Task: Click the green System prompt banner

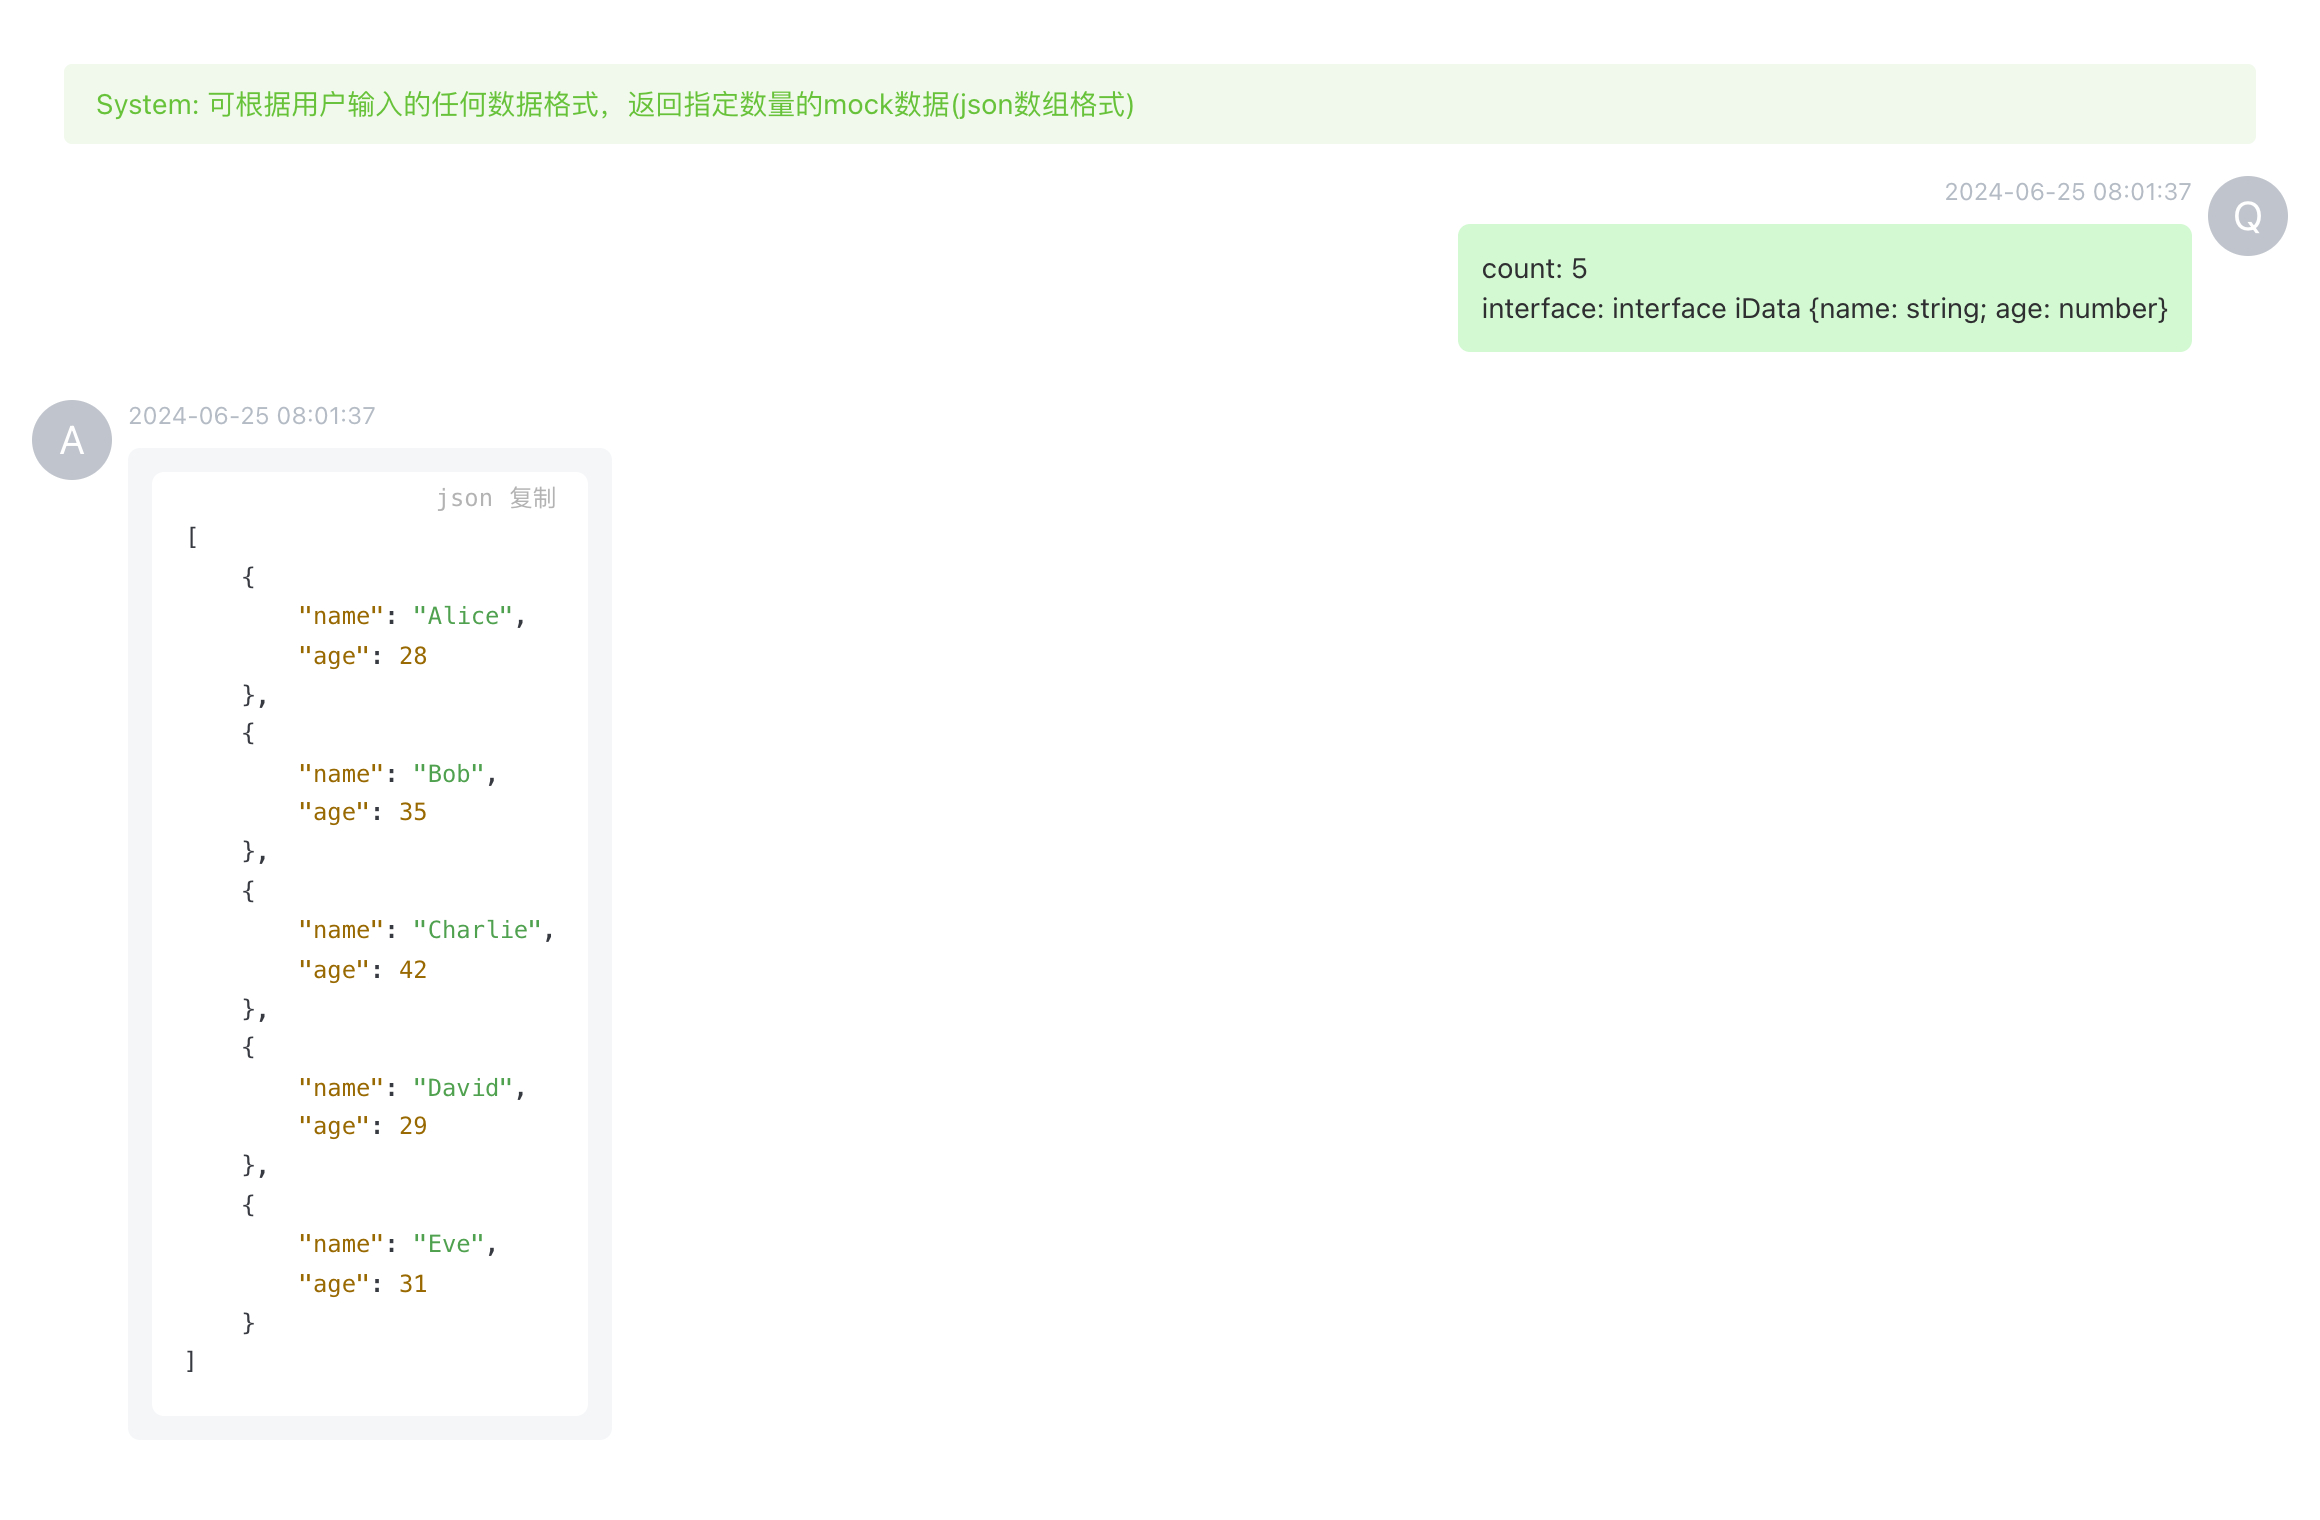Action: point(1158,104)
